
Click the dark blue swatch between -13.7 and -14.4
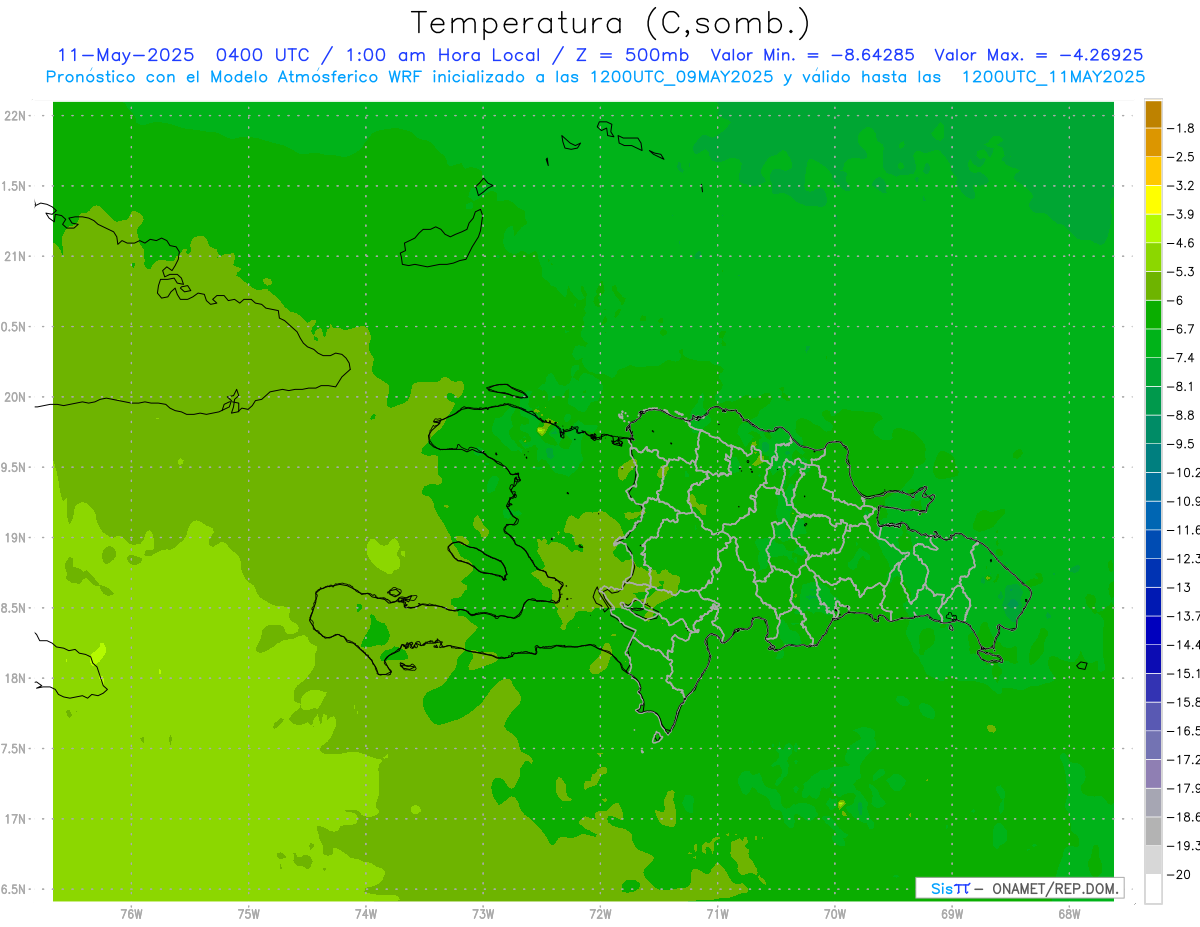point(1153,630)
